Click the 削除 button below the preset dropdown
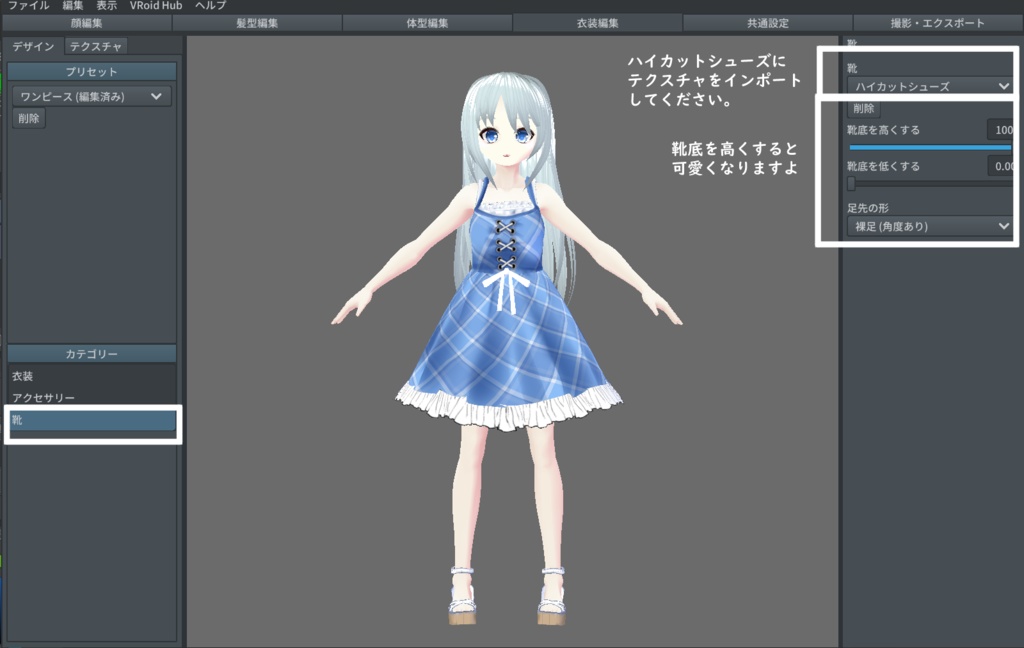Viewport: 1024px width, 648px height. 28,118
